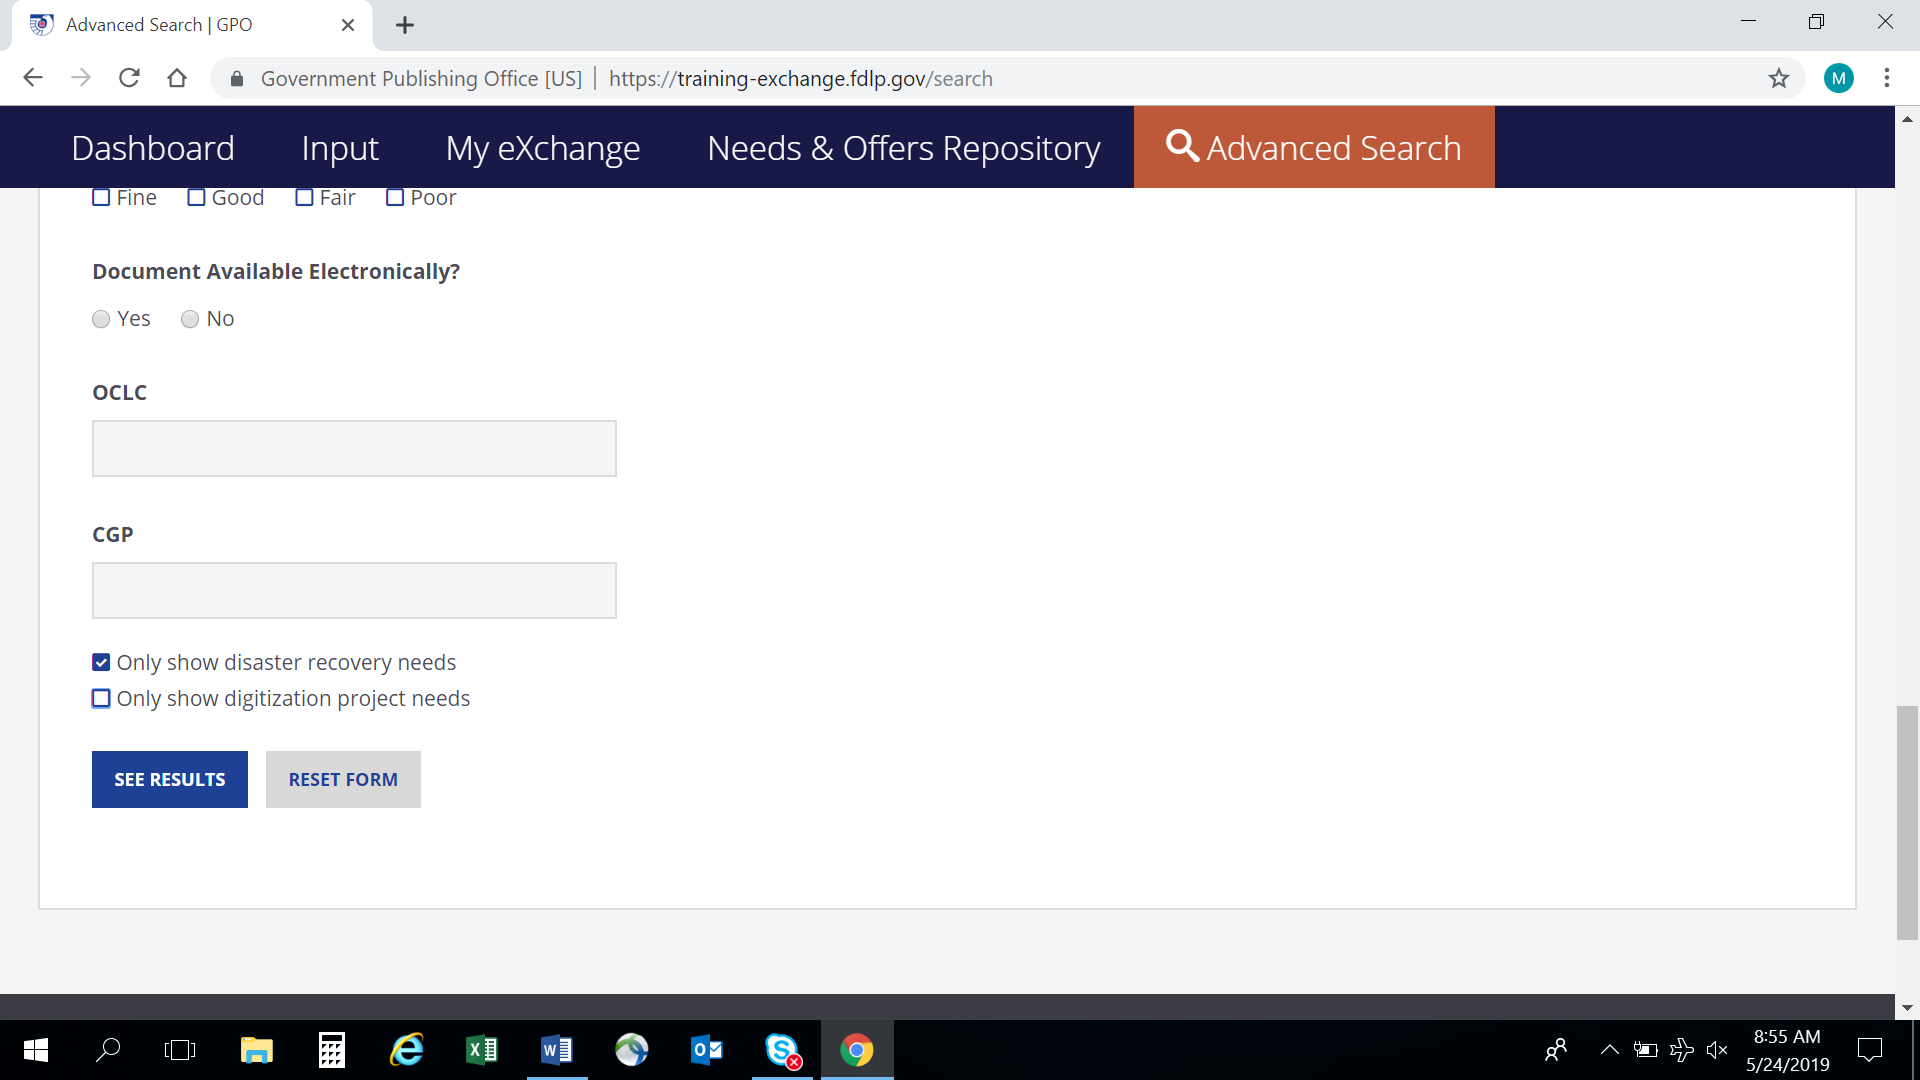Open Task View on the taskbar
The width and height of the screenshot is (1920, 1080).
point(180,1050)
